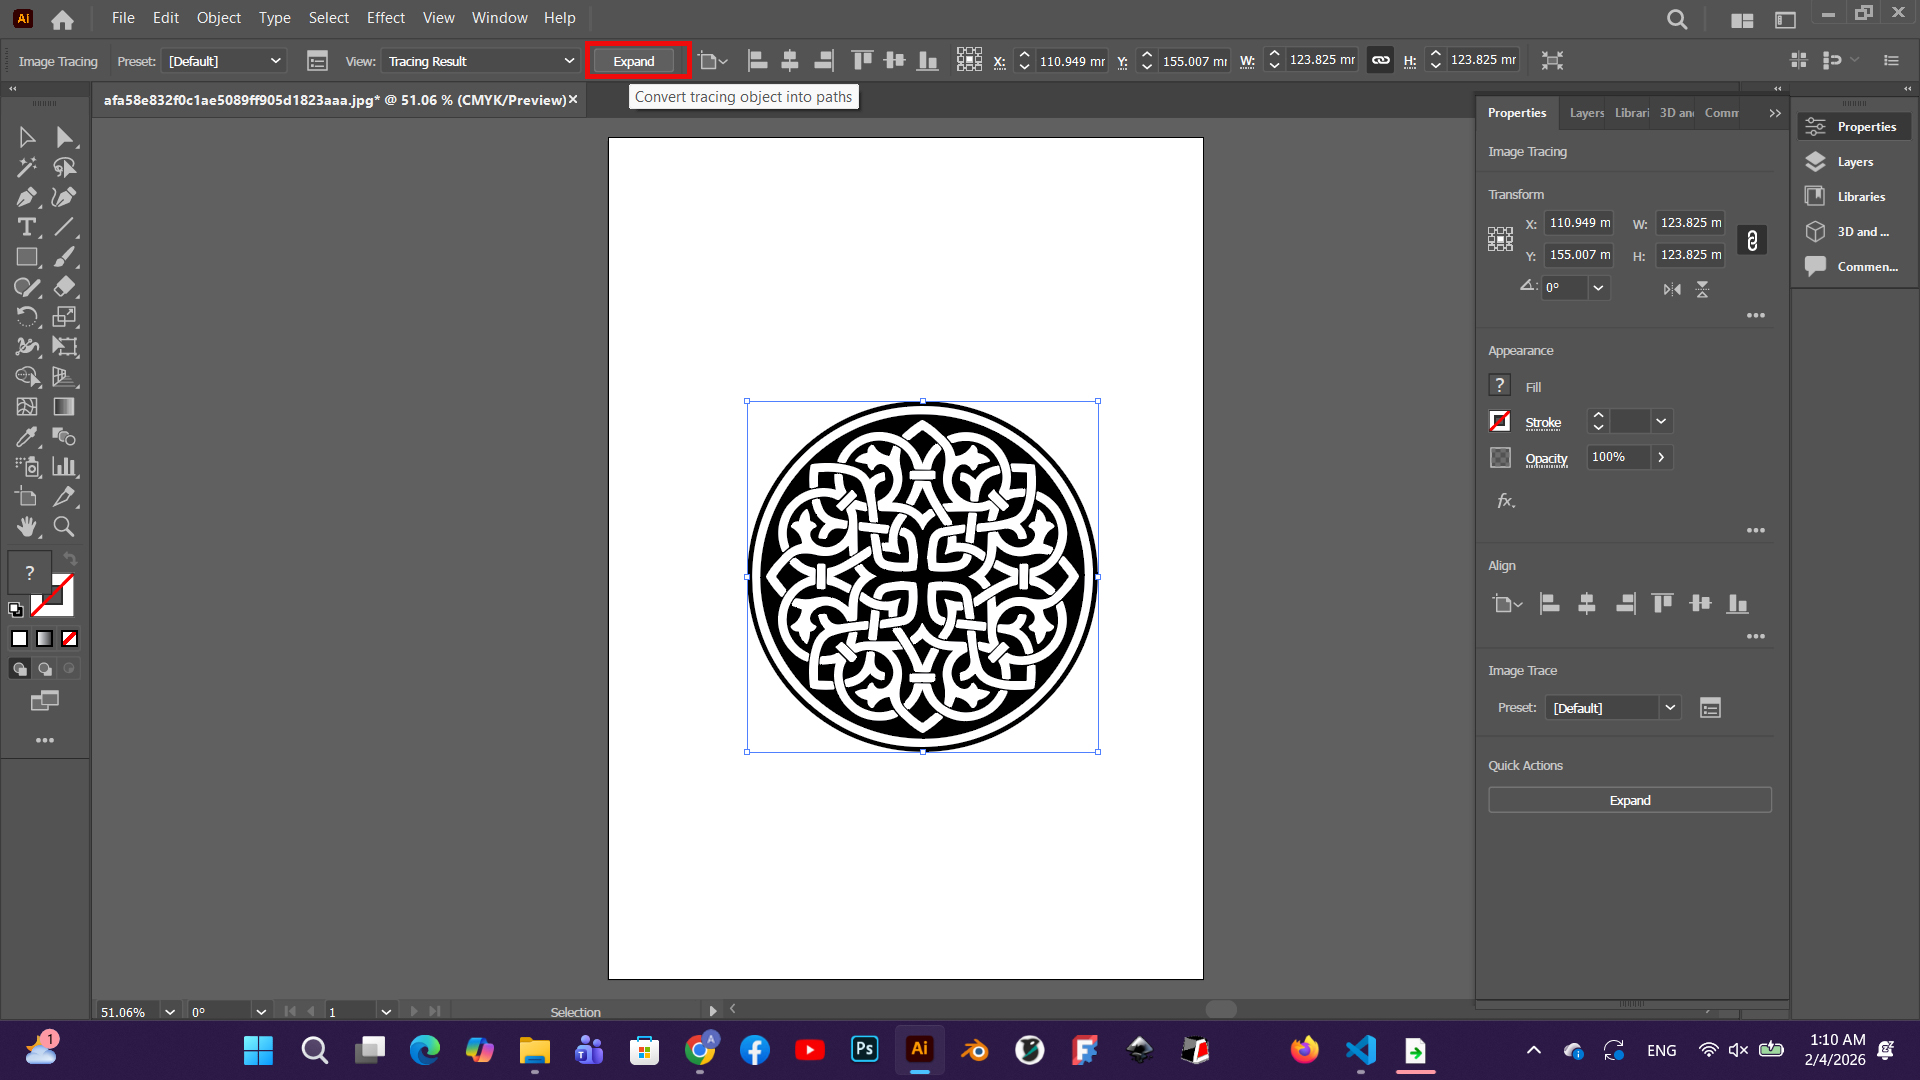Select the Type tool
Screen dimensions: 1920x1080
[x=27, y=227]
